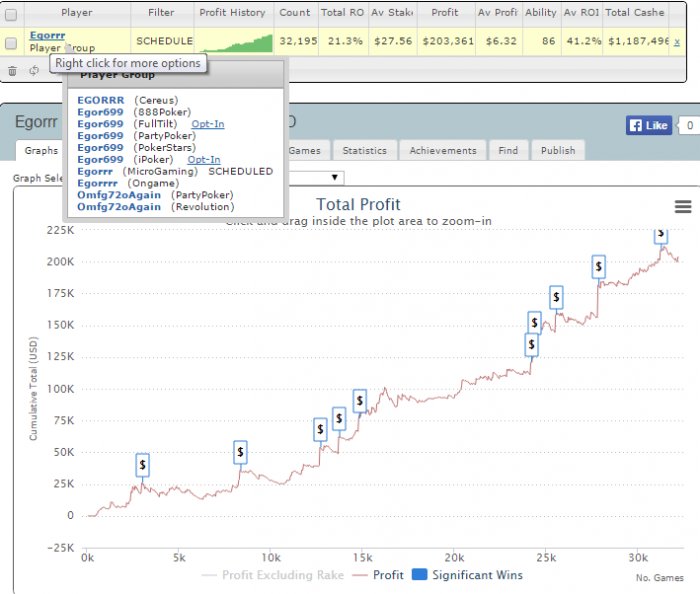Image resolution: width=700 pixels, height=594 pixels.
Task: Open the chart hamburger menu icon
Action: point(683,206)
